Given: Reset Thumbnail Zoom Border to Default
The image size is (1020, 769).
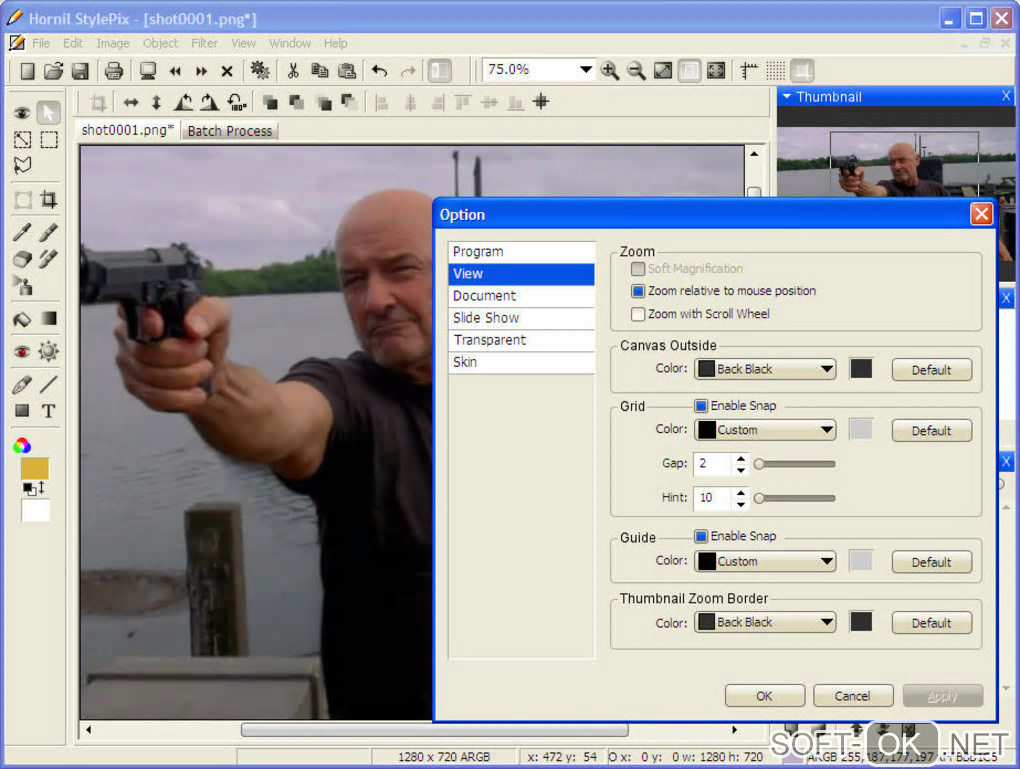Looking at the screenshot, I should tap(932, 623).
